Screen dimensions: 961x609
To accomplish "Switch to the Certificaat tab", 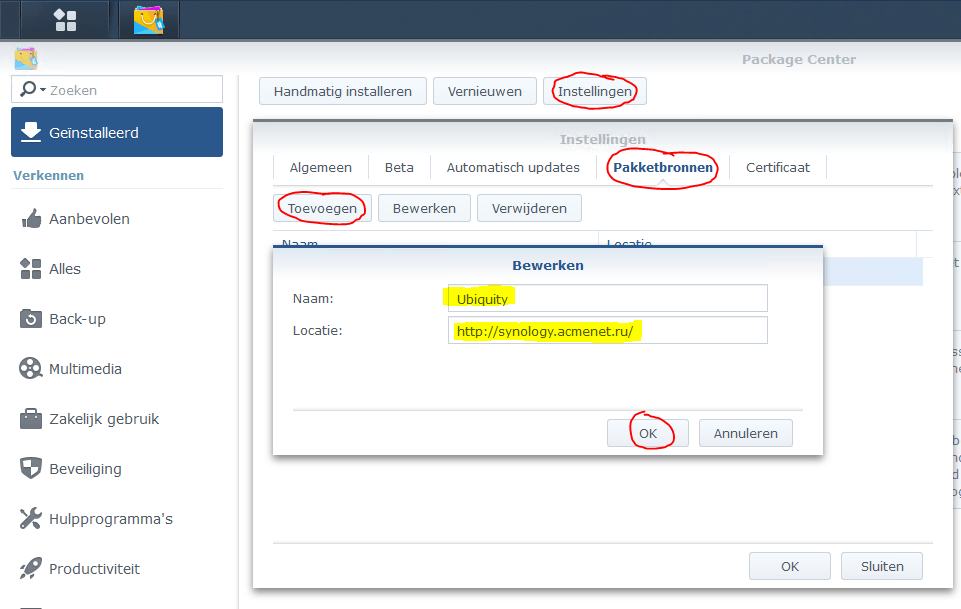I will (778, 167).
